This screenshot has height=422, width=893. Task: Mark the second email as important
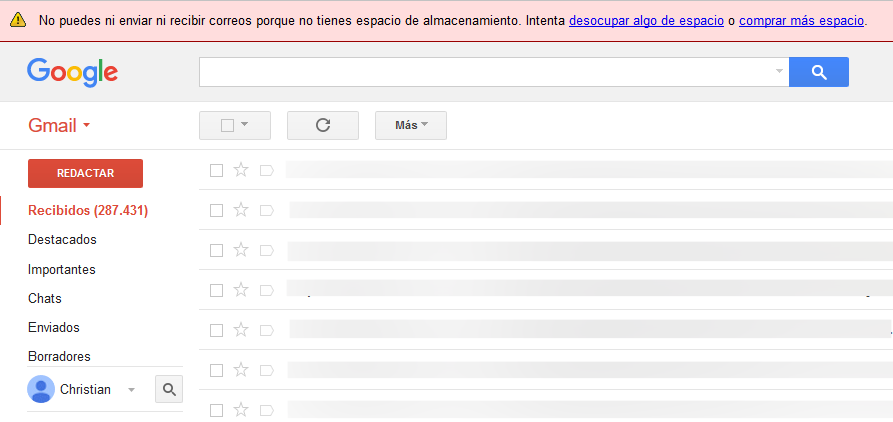267,210
